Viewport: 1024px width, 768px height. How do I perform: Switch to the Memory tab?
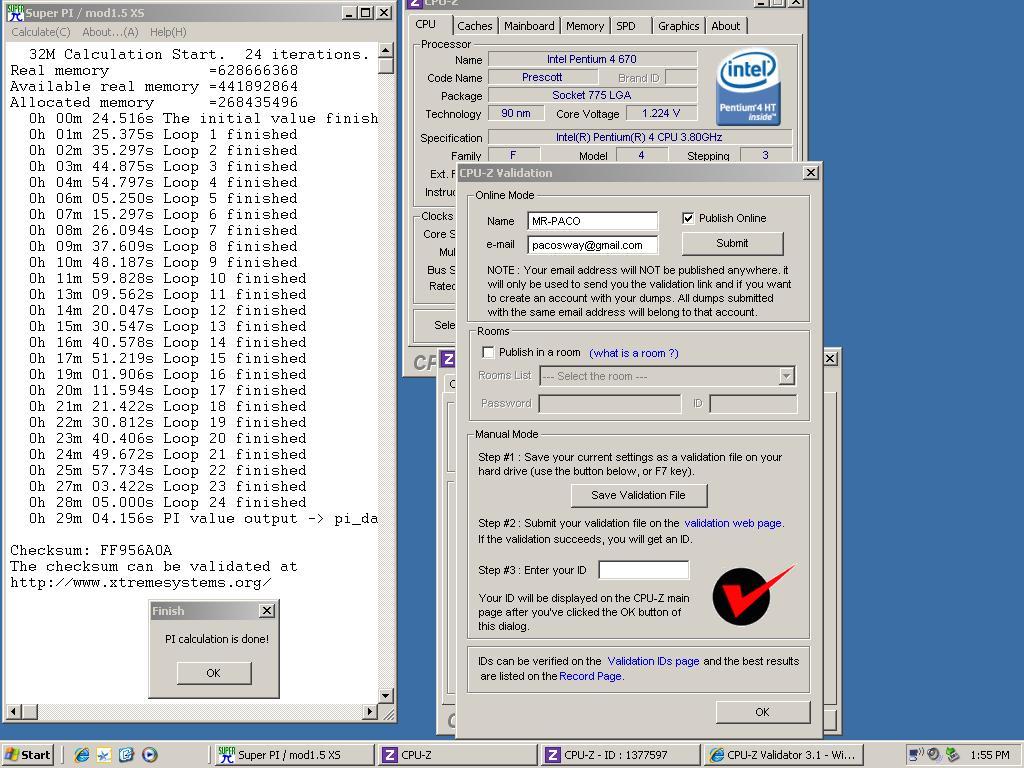point(584,26)
